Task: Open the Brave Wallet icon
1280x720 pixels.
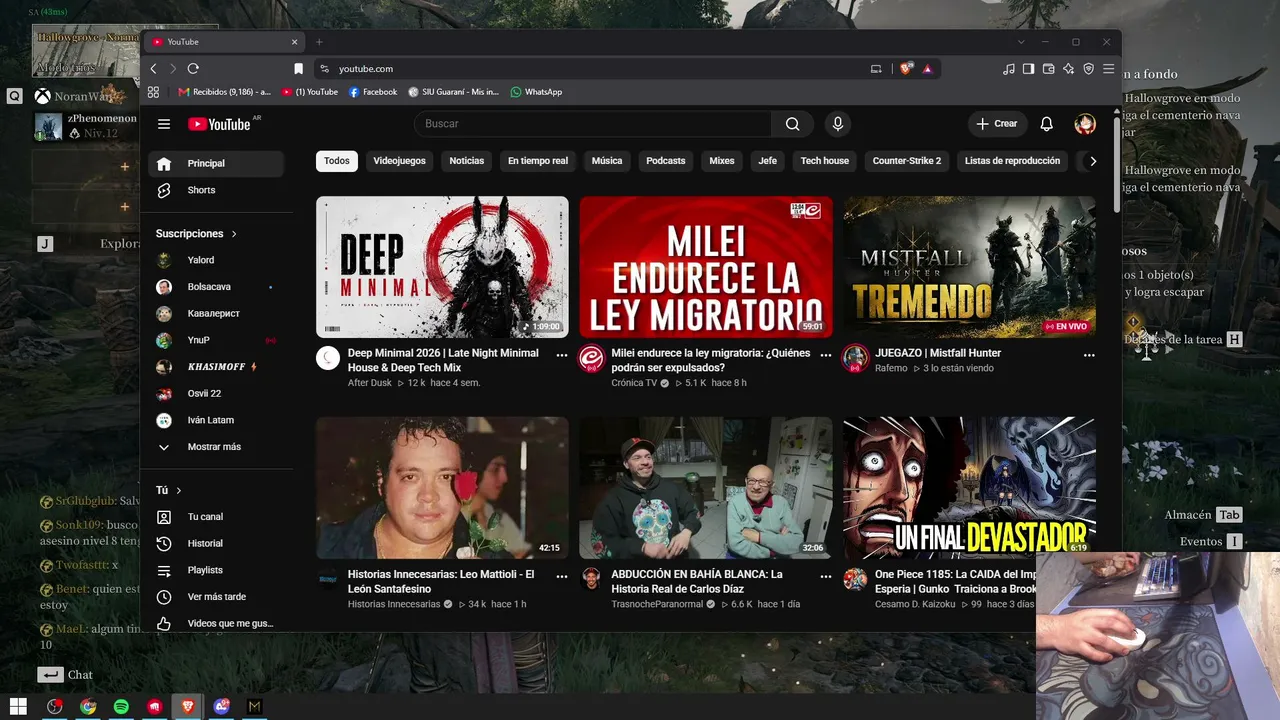Action: pyautogui.click(x=1049, y=69)
